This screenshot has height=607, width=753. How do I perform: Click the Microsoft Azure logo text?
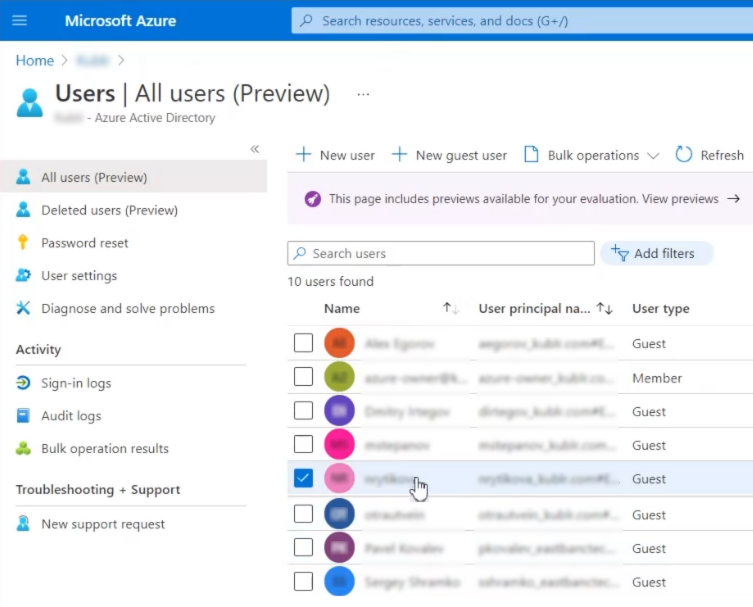[x=121, y=21]
